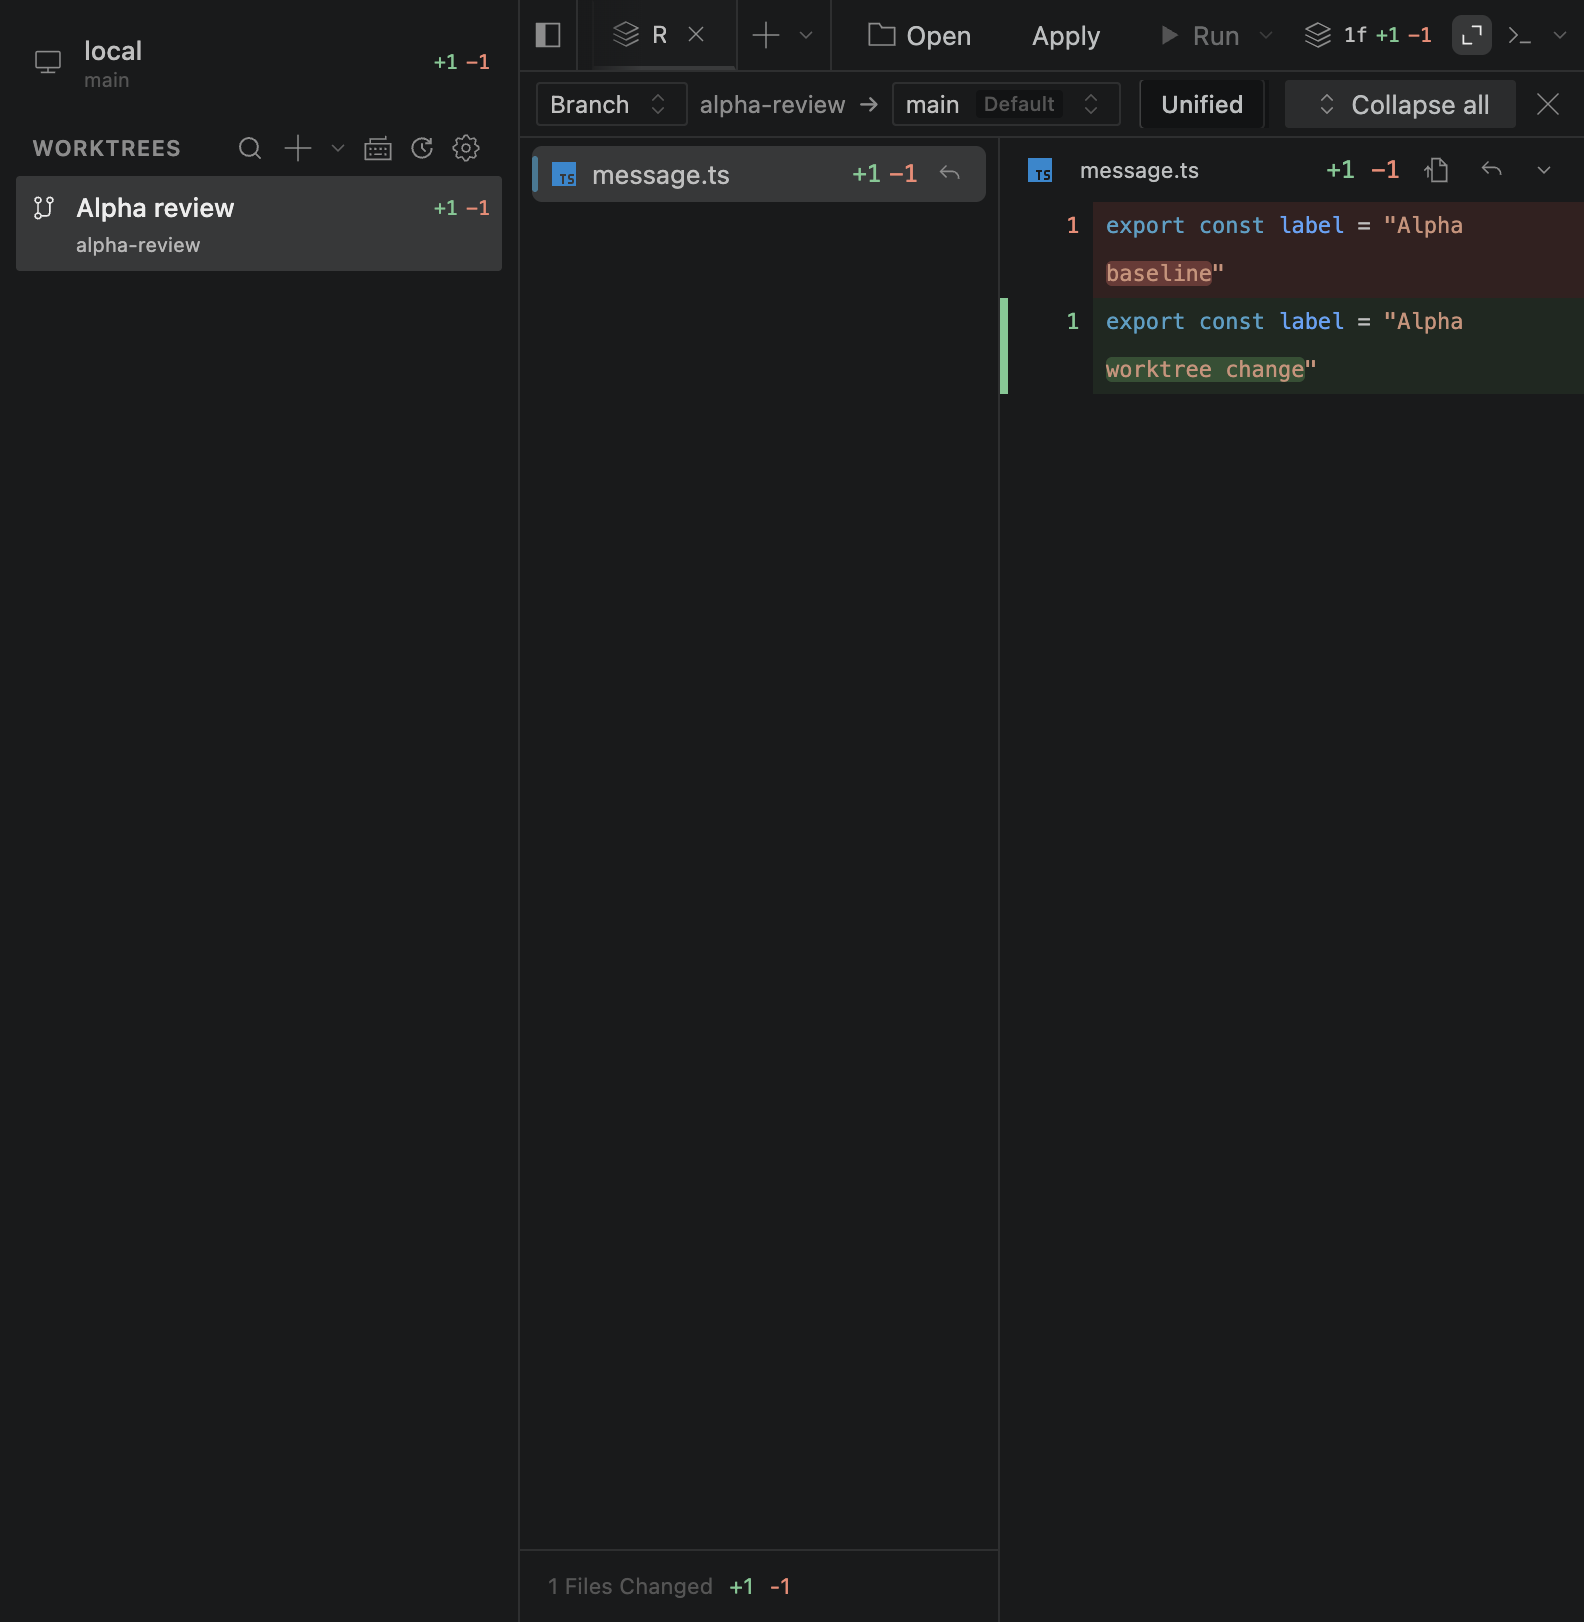Image resolution: width=1584 pixels, height=1622 pixels.
Task: Click the TS file icon in diff header
Action: (x=1040, y=171)
